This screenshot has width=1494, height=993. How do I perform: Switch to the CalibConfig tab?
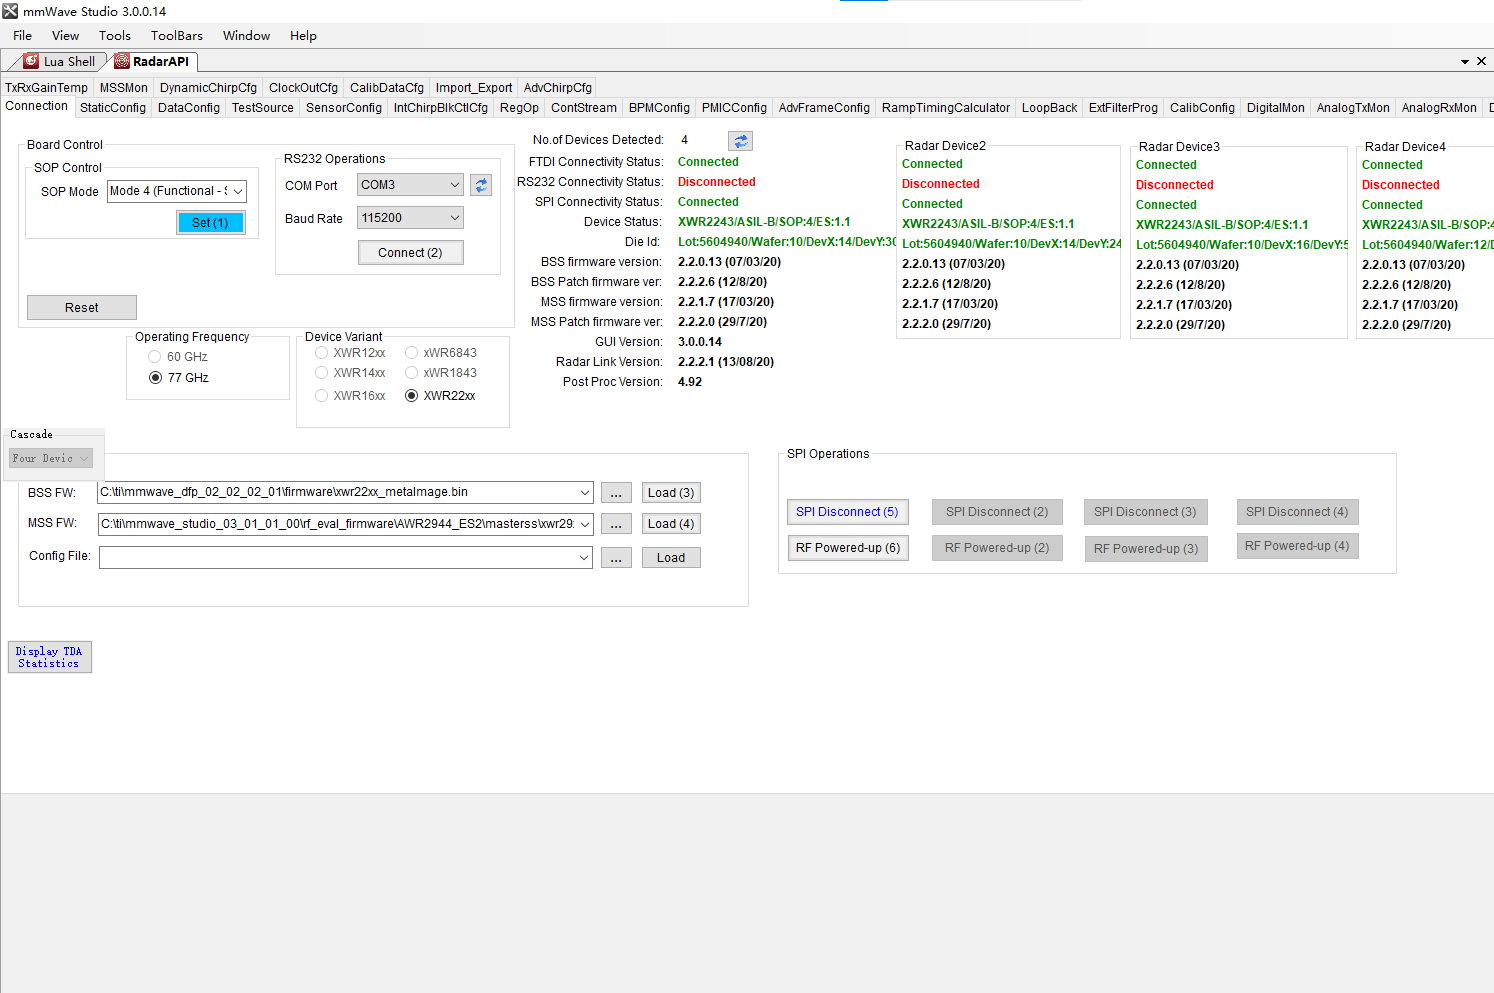[1202, 108]
